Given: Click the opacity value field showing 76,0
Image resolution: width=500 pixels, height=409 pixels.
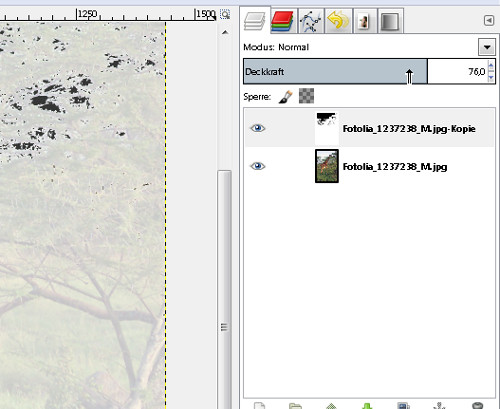Looking at the screenshot, I should 457,71.
